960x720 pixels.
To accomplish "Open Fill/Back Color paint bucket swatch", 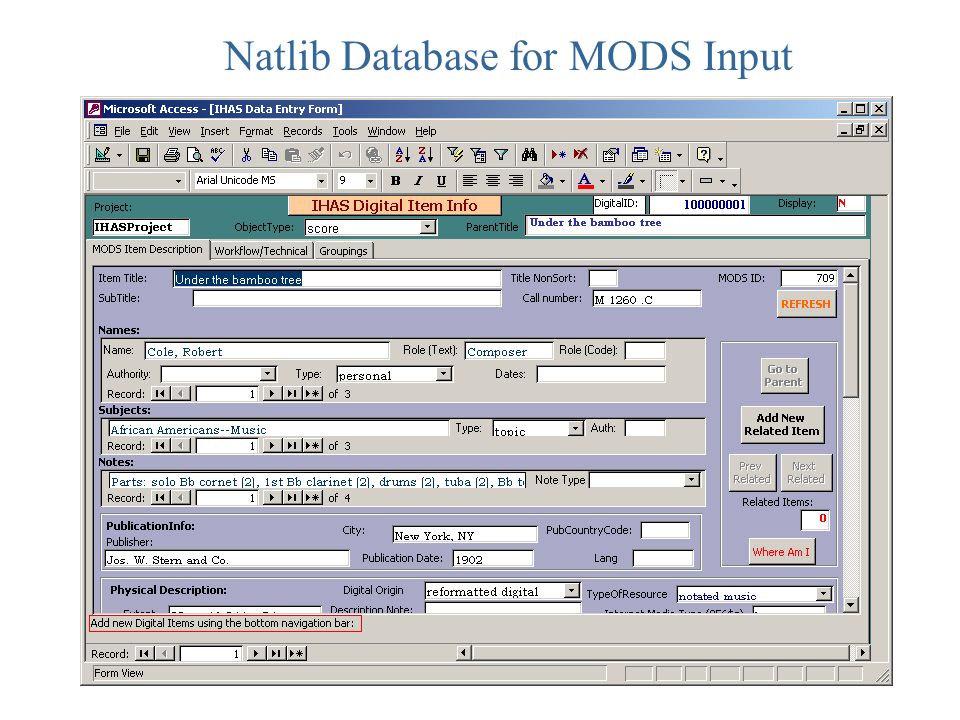I will coord(546,181).
